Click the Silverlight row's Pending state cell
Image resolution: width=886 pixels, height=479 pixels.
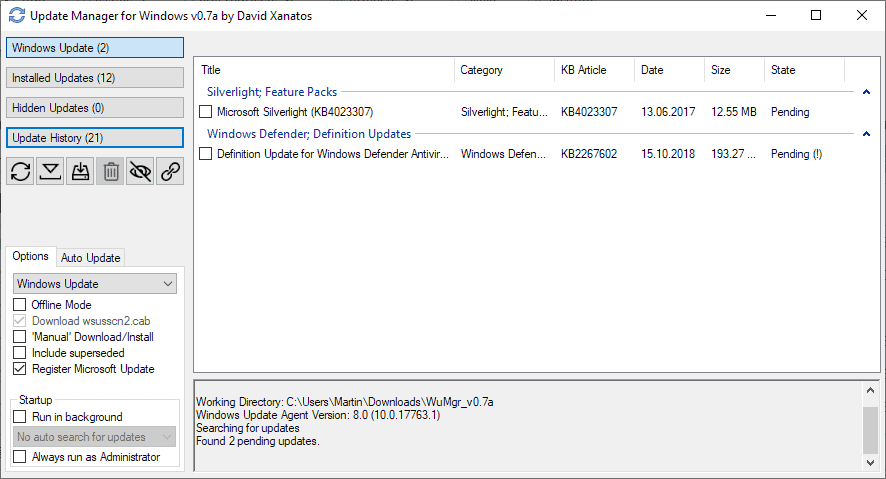(x=790, y=112)
